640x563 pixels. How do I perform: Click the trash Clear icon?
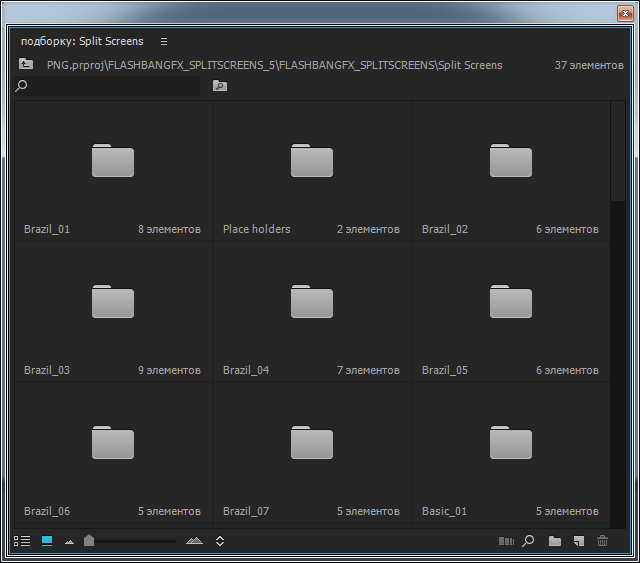click(602, 541)
